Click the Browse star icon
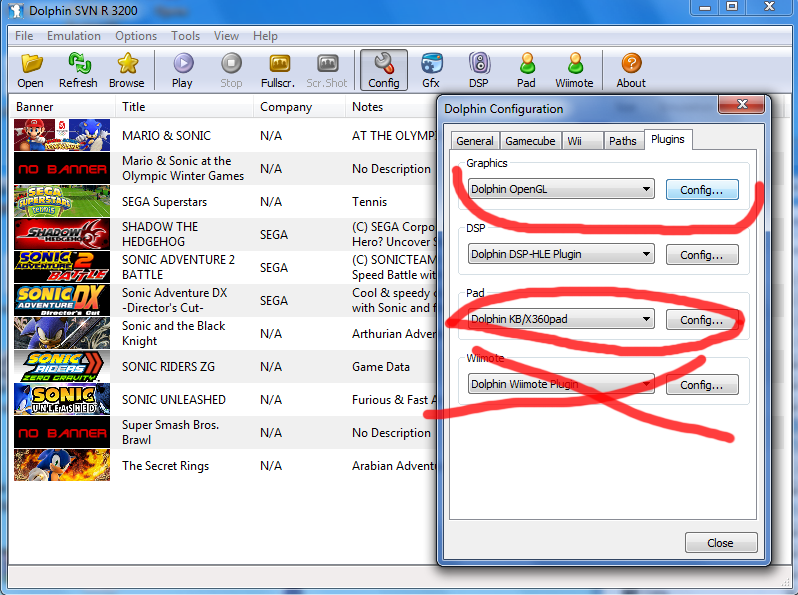This screenshot has height=595, width=798. pos(127,70)
